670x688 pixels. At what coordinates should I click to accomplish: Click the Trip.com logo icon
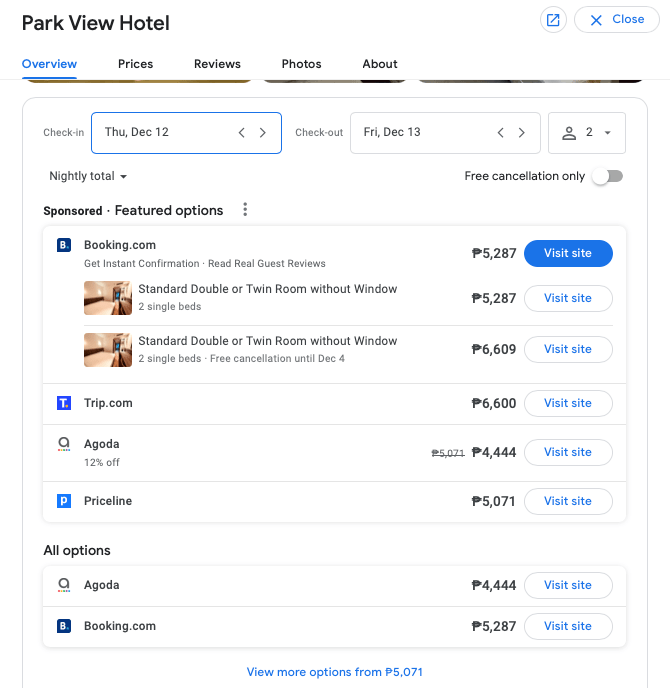click(64, 403)
